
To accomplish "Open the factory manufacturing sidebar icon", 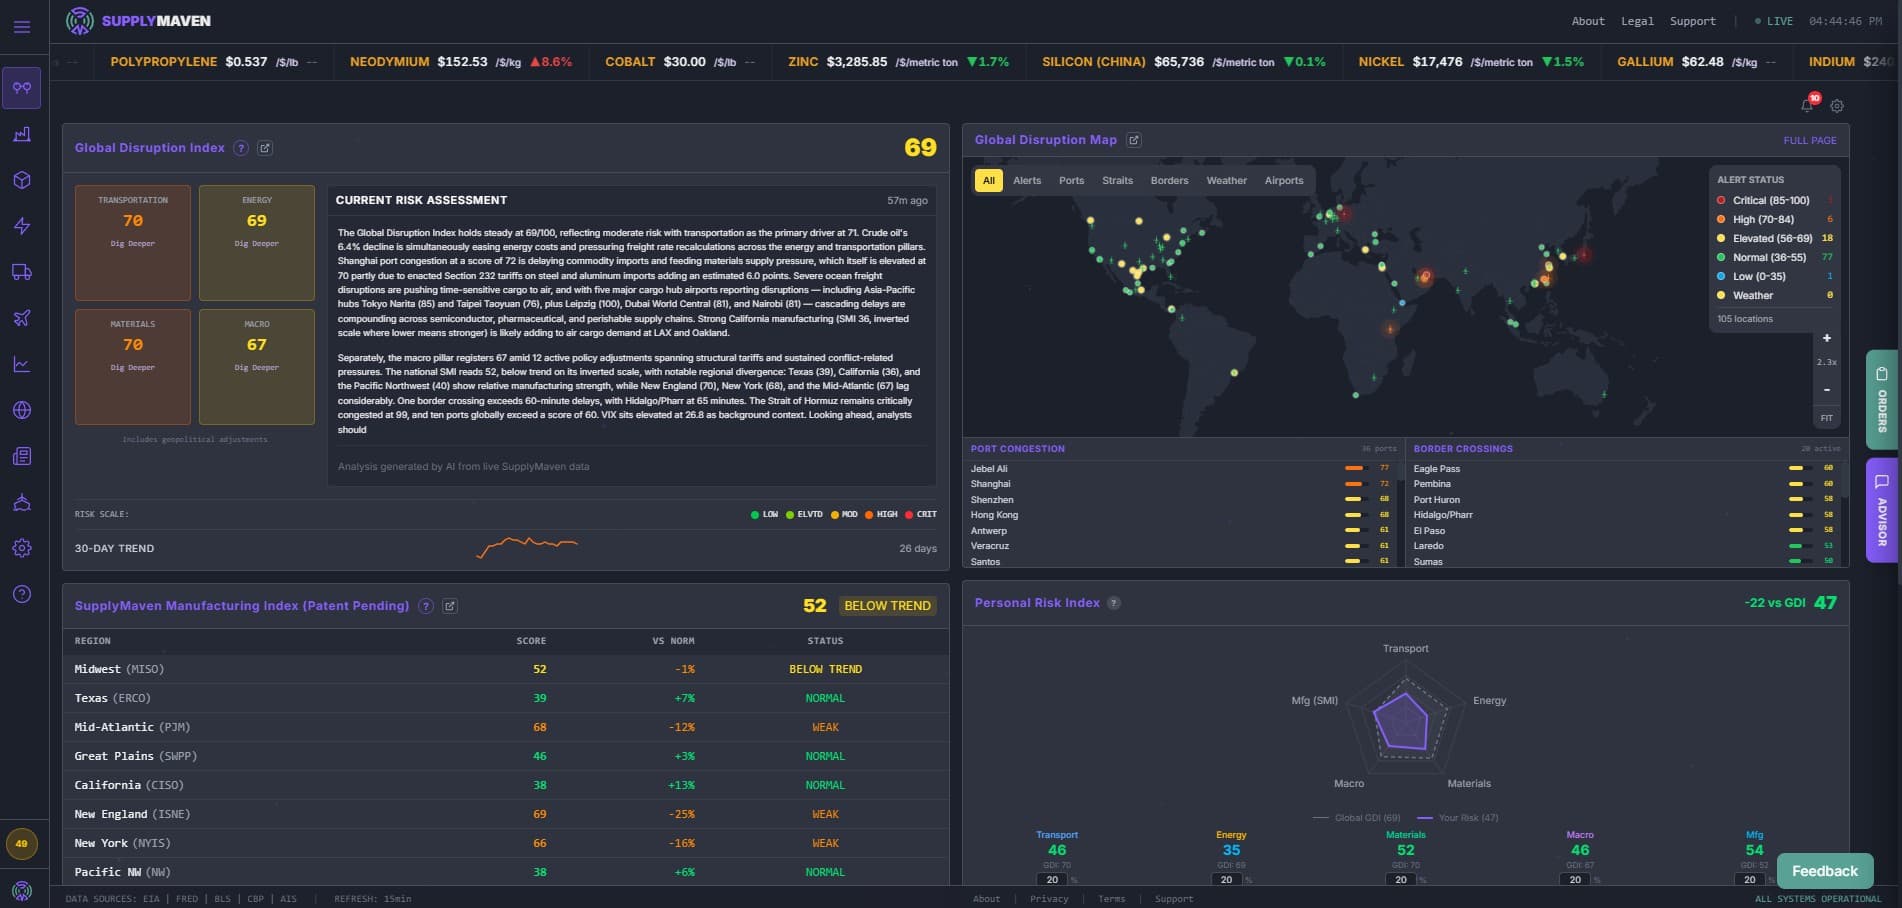I will 22,134.
